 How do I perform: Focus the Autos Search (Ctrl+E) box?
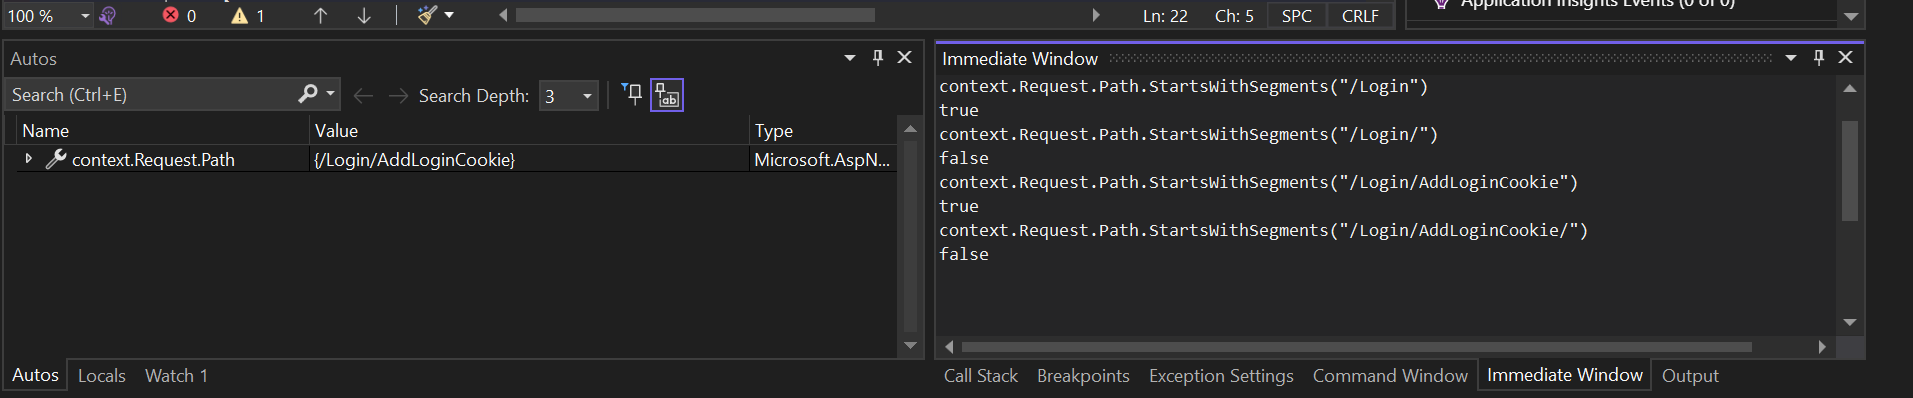coord(150,95)
